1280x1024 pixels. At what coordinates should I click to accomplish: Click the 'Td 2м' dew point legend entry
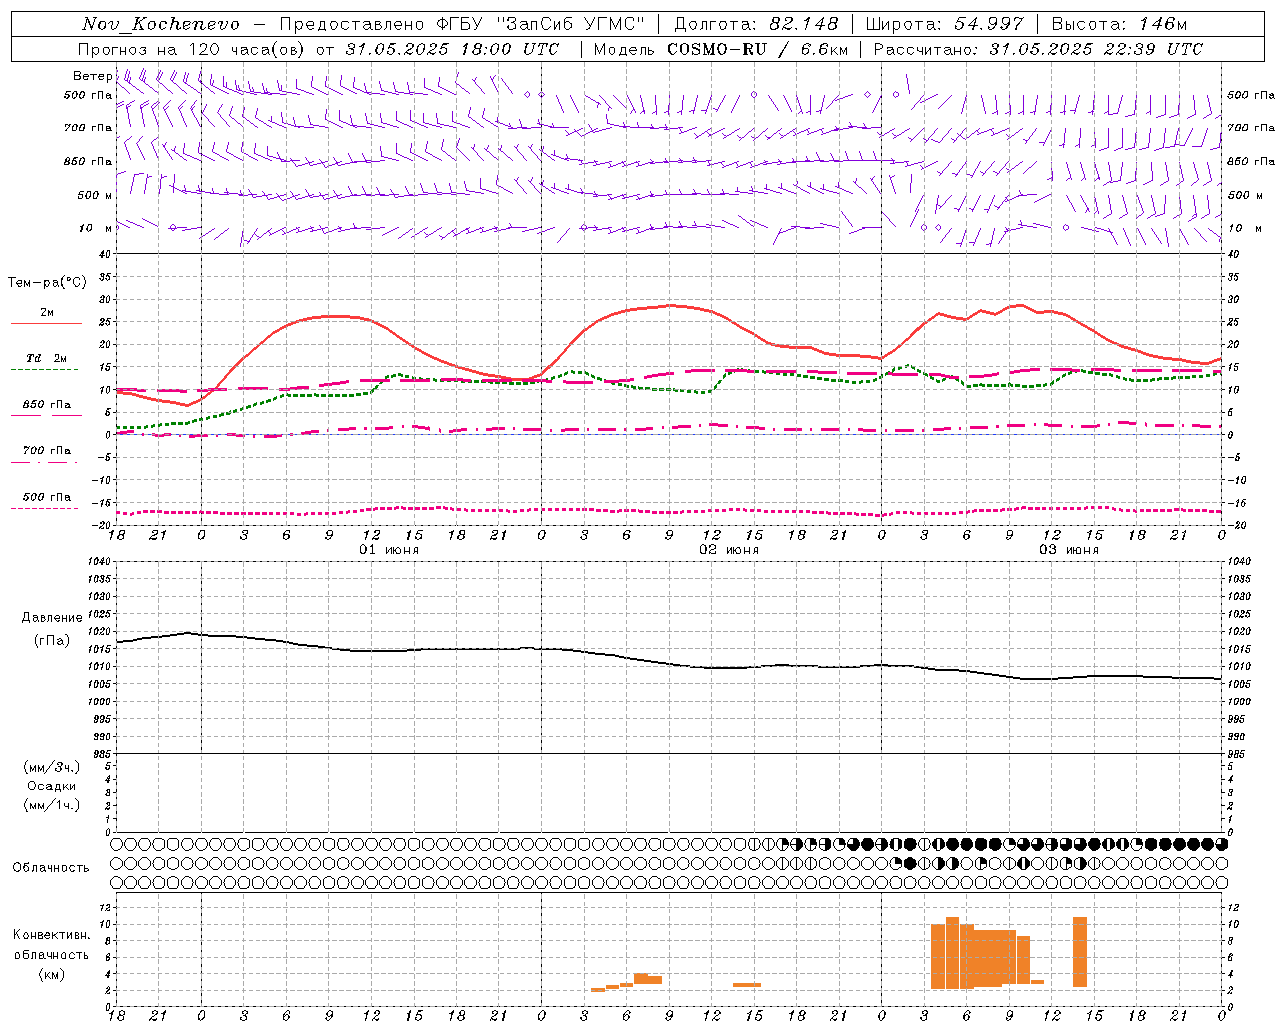[47, 358]
